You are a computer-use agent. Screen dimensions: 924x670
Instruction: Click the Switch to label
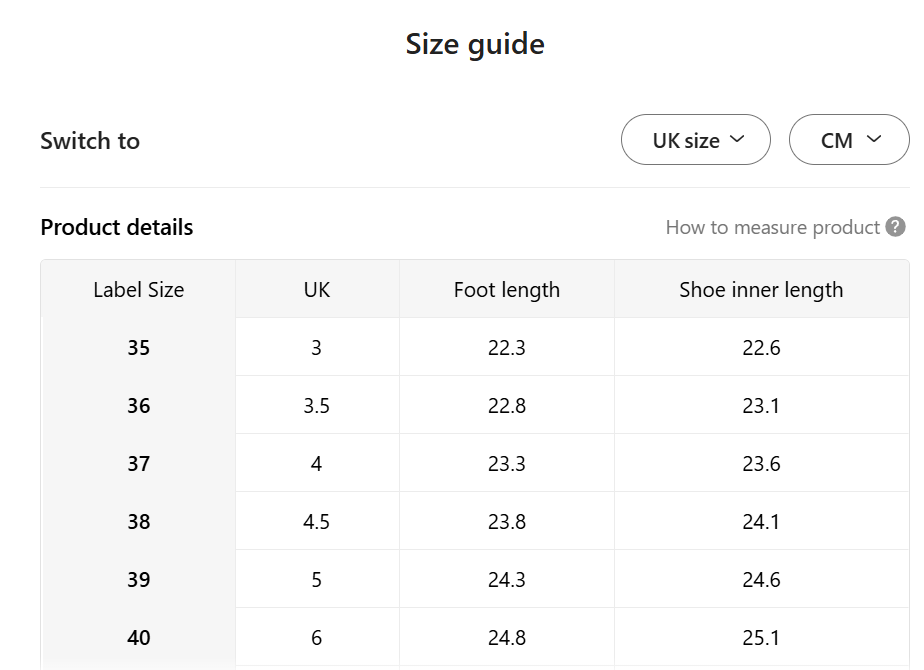pos(90,141)
